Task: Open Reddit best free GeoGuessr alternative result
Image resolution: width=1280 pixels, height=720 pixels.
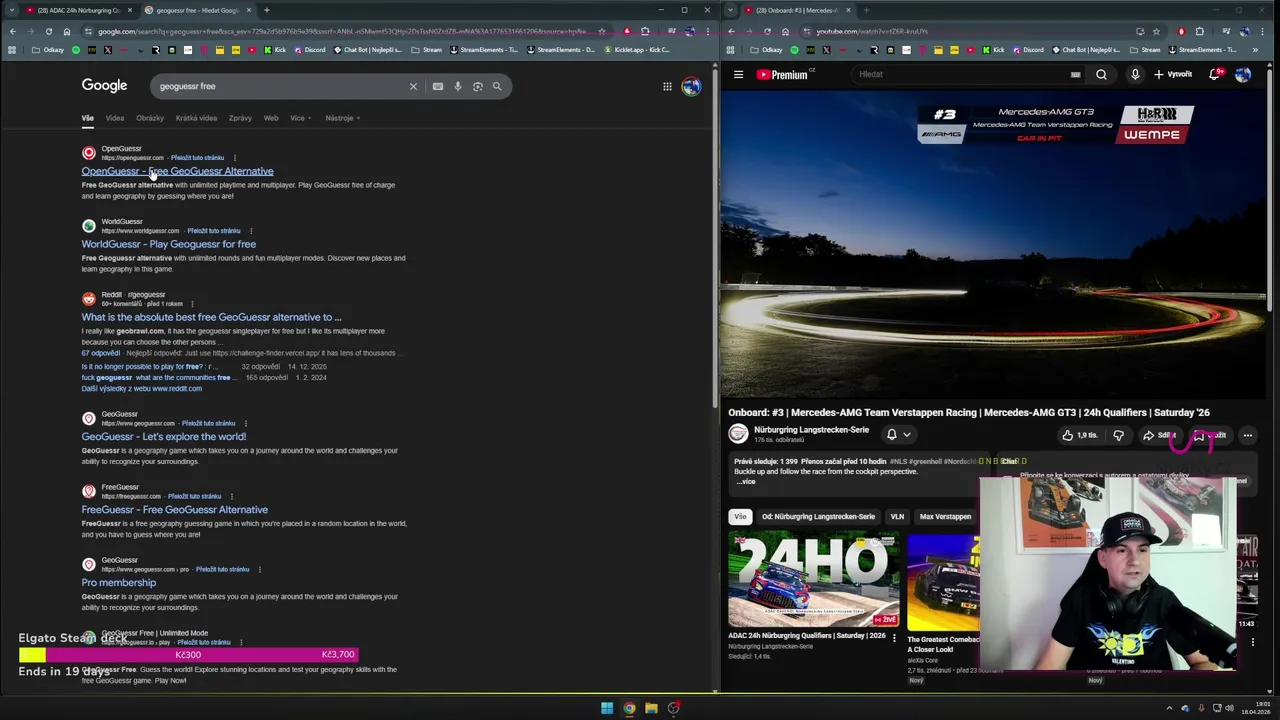Action: click(211, 317)
